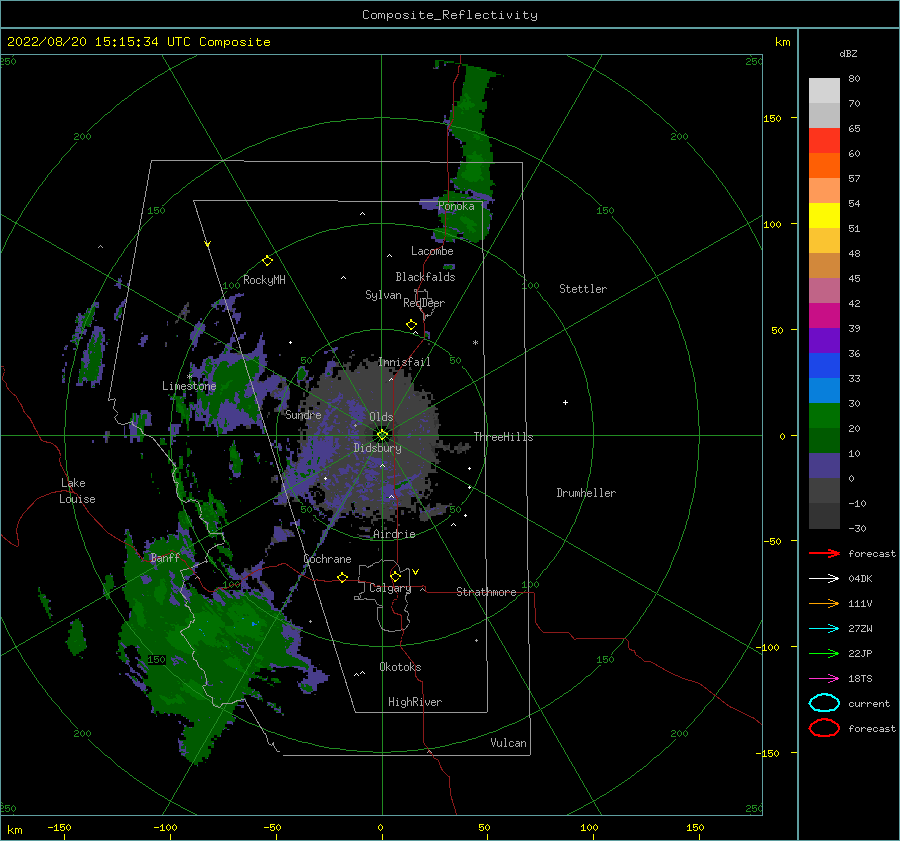Click the Banff label

click(x=165, y=558)
